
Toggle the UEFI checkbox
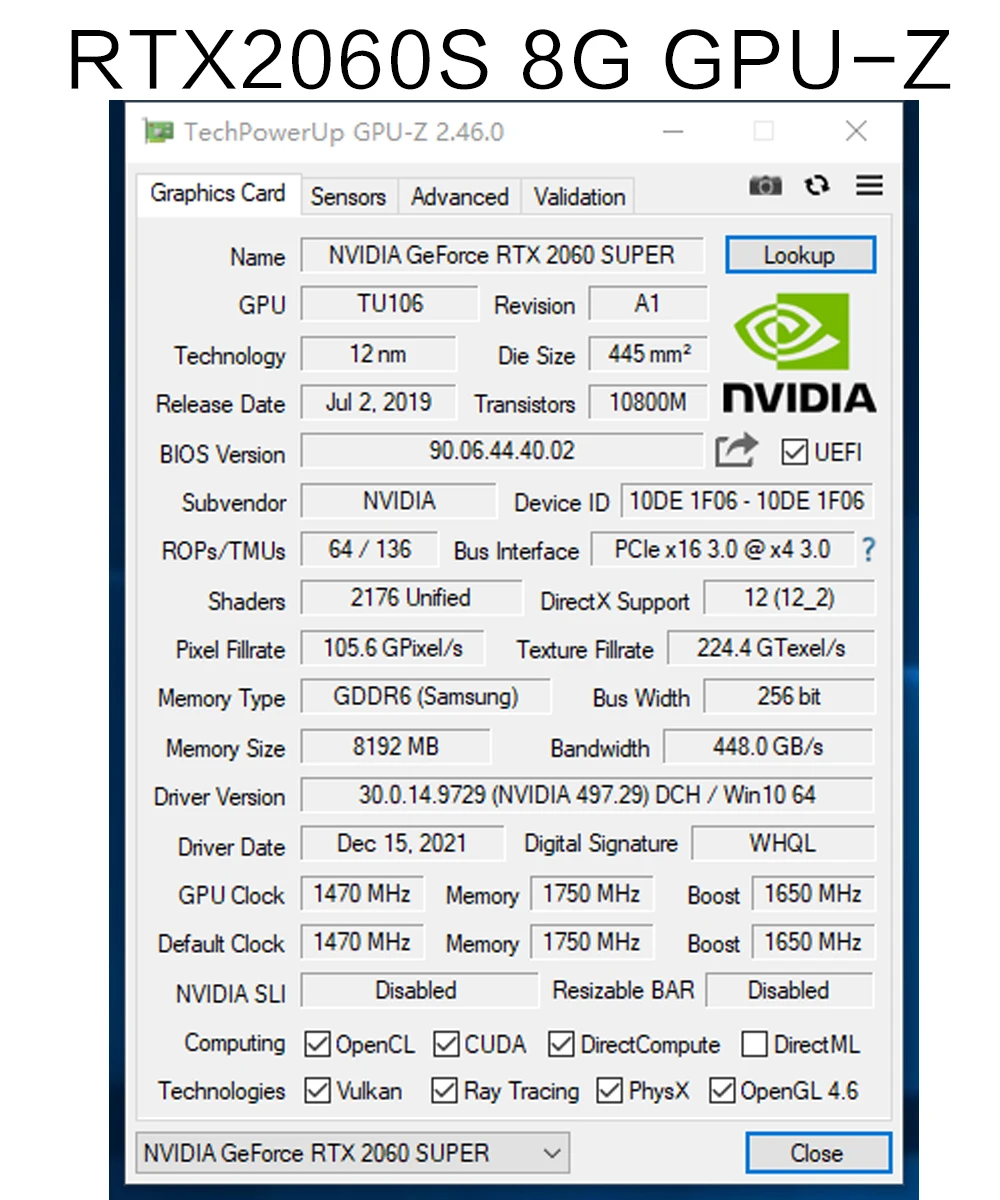coord(795,452)
